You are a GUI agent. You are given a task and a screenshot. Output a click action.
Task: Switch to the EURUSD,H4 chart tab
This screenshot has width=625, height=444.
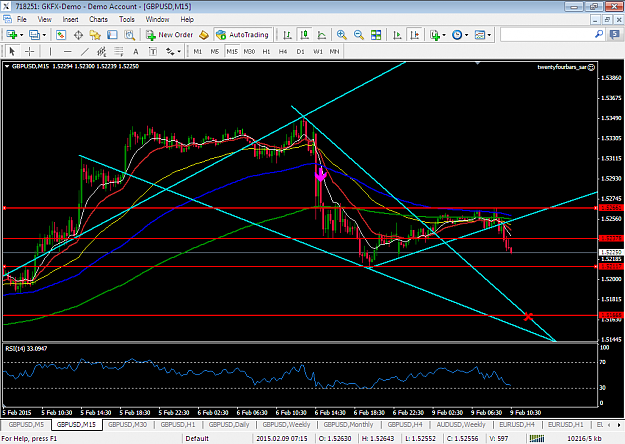(x=517, y=425)
